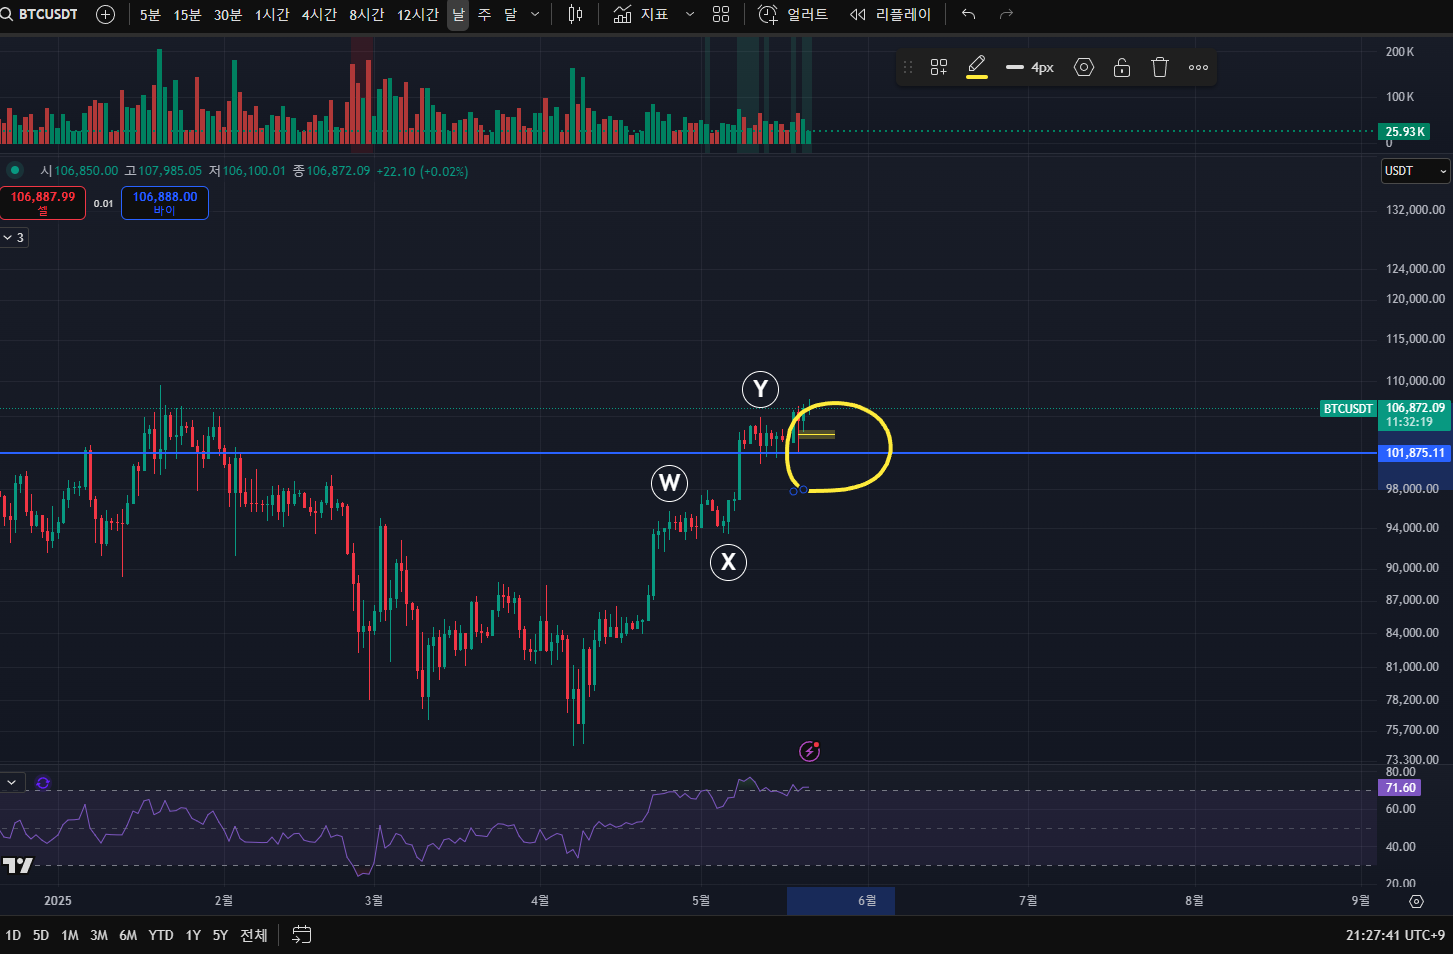
Task: Select the 5분 timeframe
Action: [x=150, y=14]
